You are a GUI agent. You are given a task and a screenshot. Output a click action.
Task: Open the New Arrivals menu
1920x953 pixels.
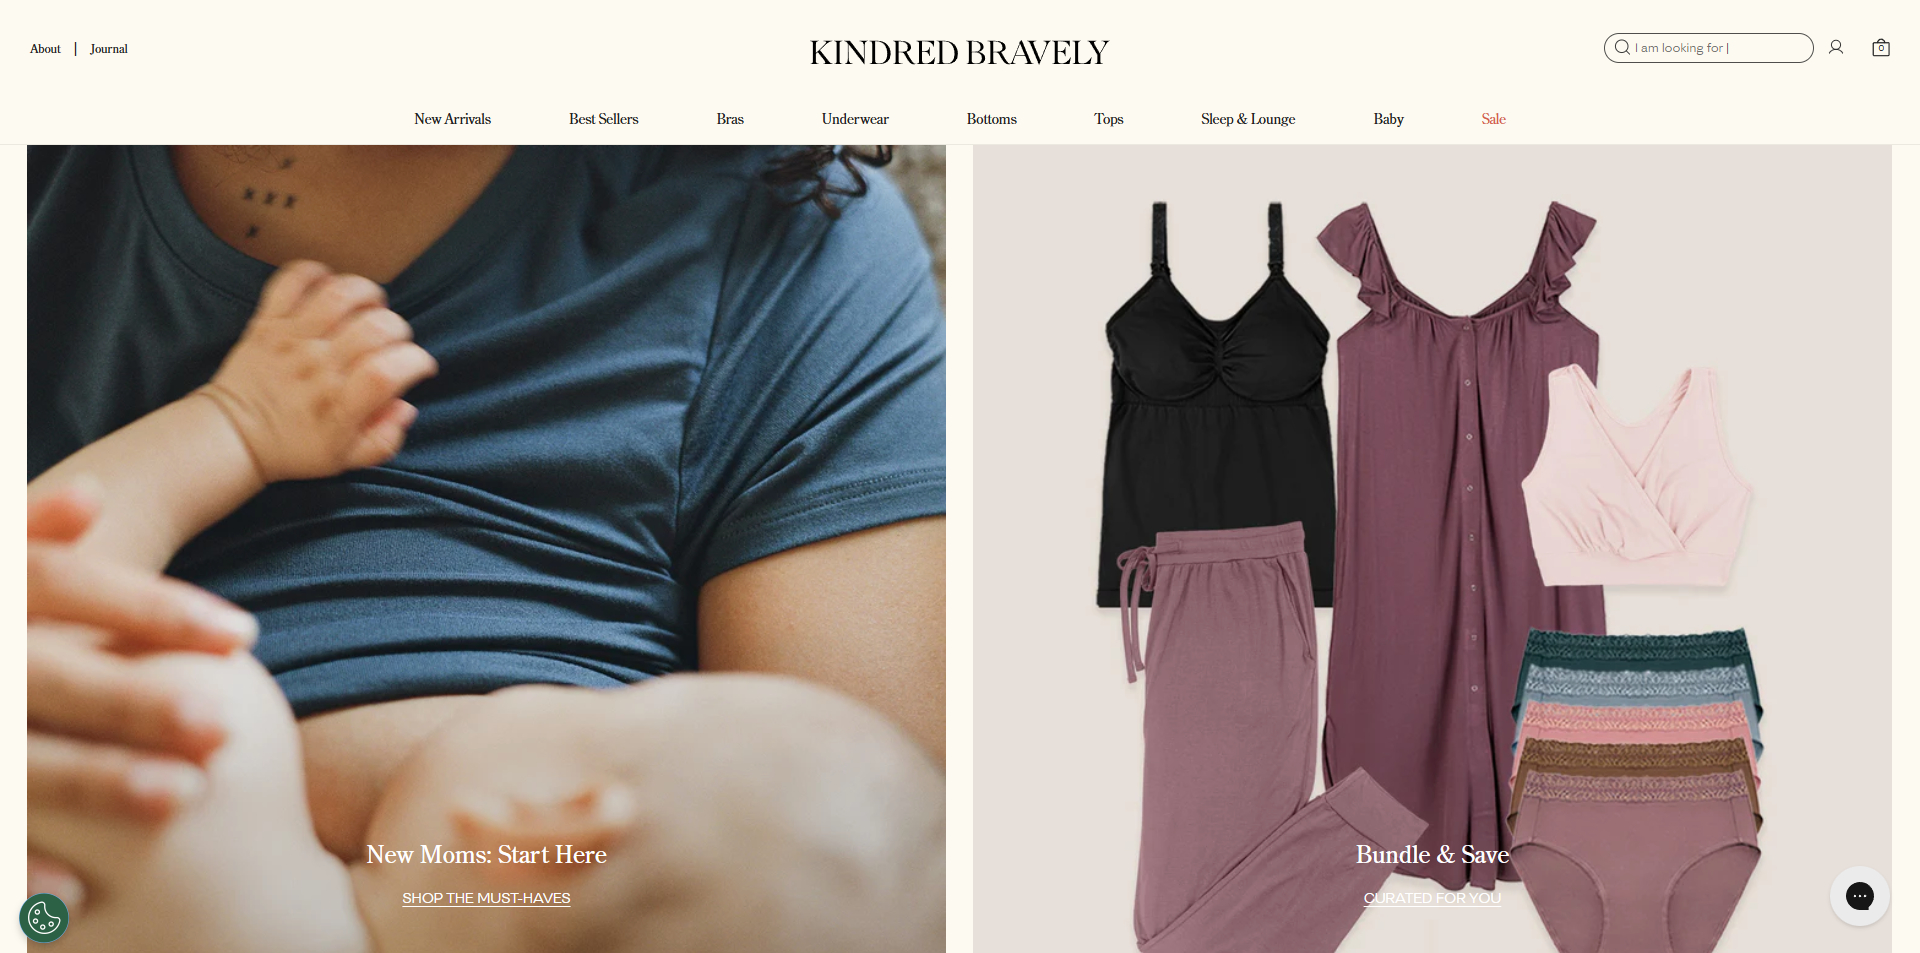point(453,119)
